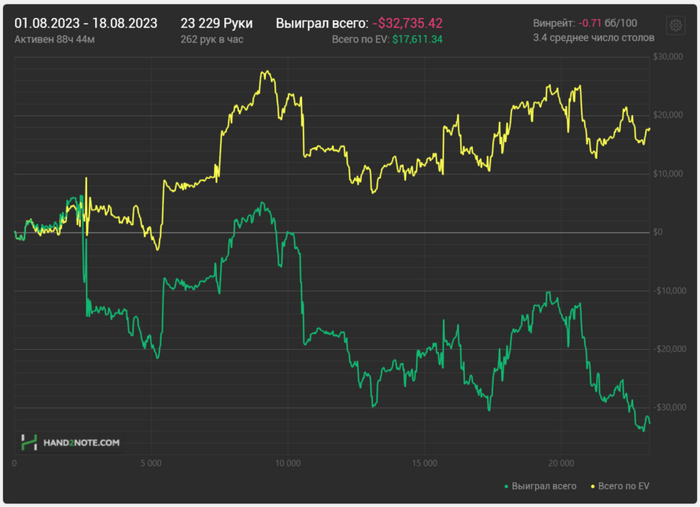Click the 'Выиграл всего:' header label
Image resolution: width=700 pixels, height=507 pixels.
coord(322,23)
